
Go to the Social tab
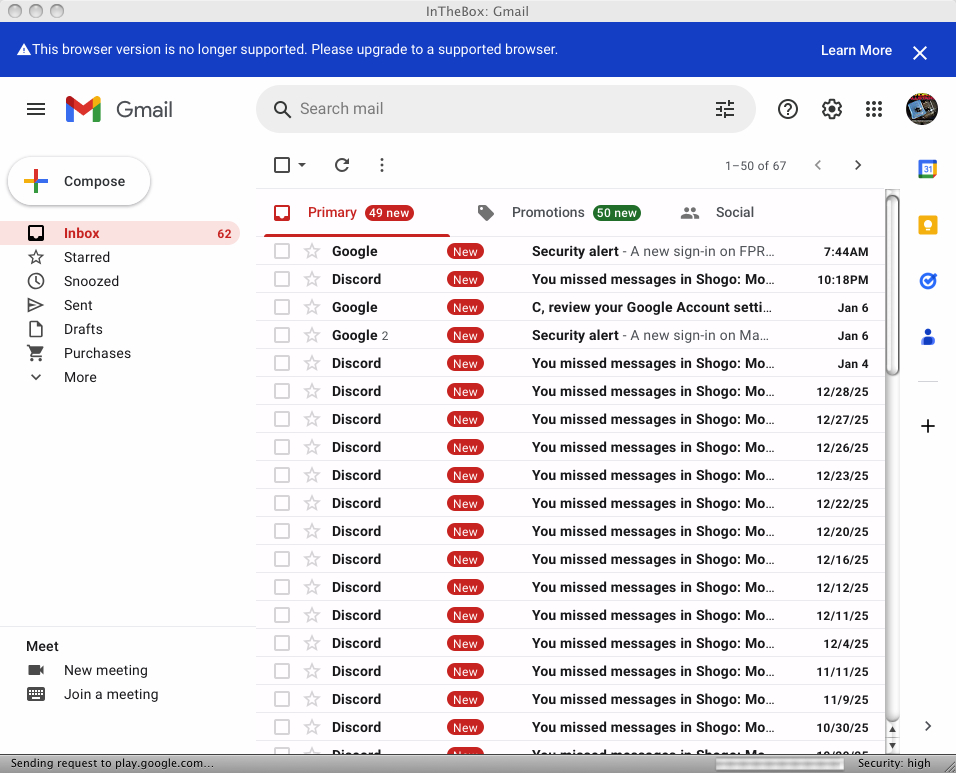(734, 212)
